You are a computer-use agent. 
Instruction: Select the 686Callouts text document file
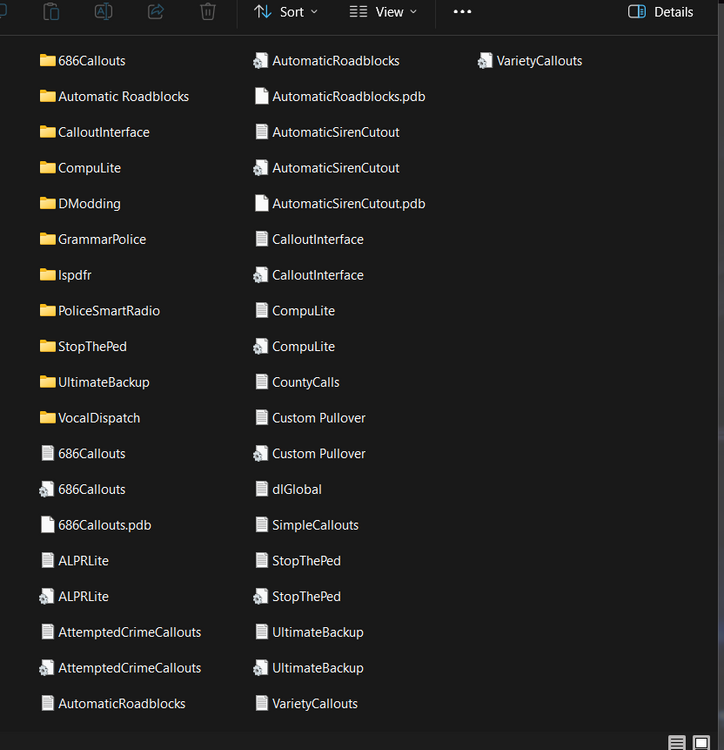[x=83, y=453]
